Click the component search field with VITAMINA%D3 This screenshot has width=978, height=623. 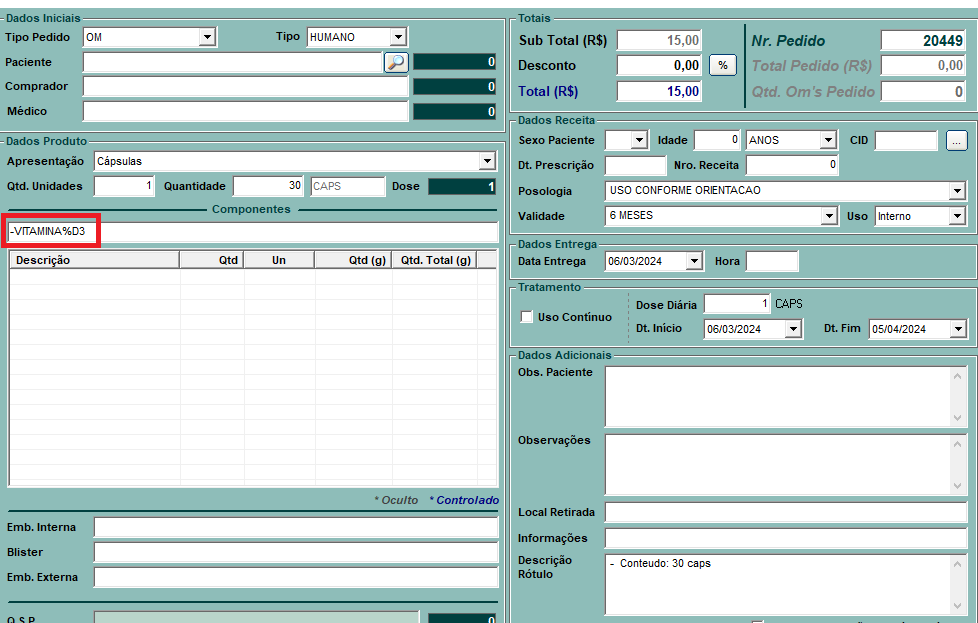(252, 232)
